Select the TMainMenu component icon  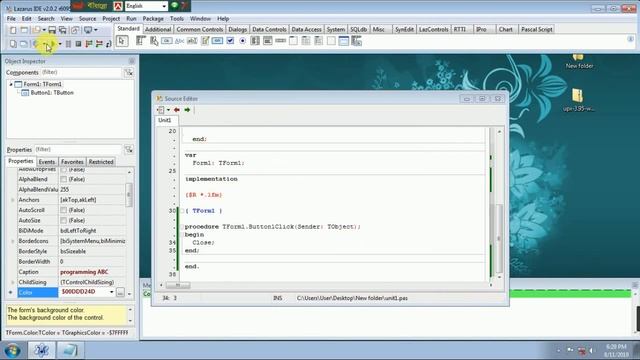tap(141, 41)
